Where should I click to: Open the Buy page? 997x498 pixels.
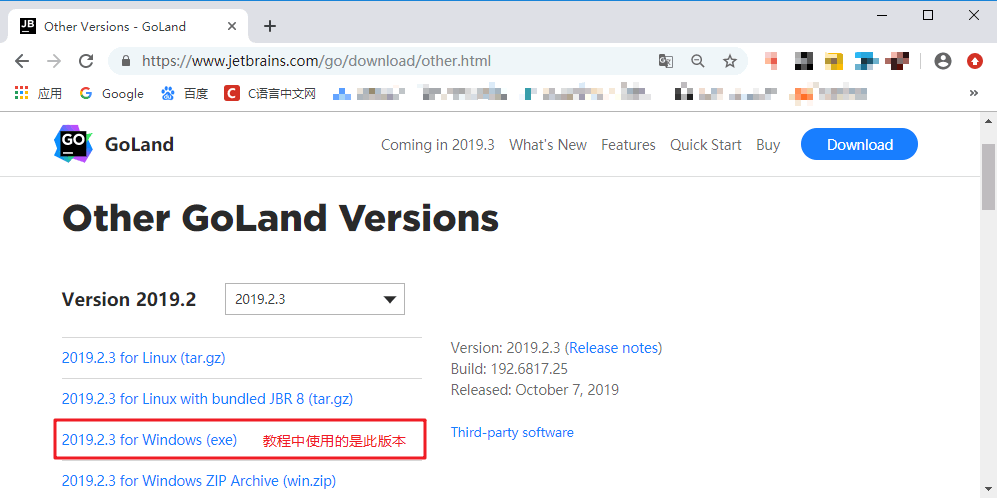point(768,145)
